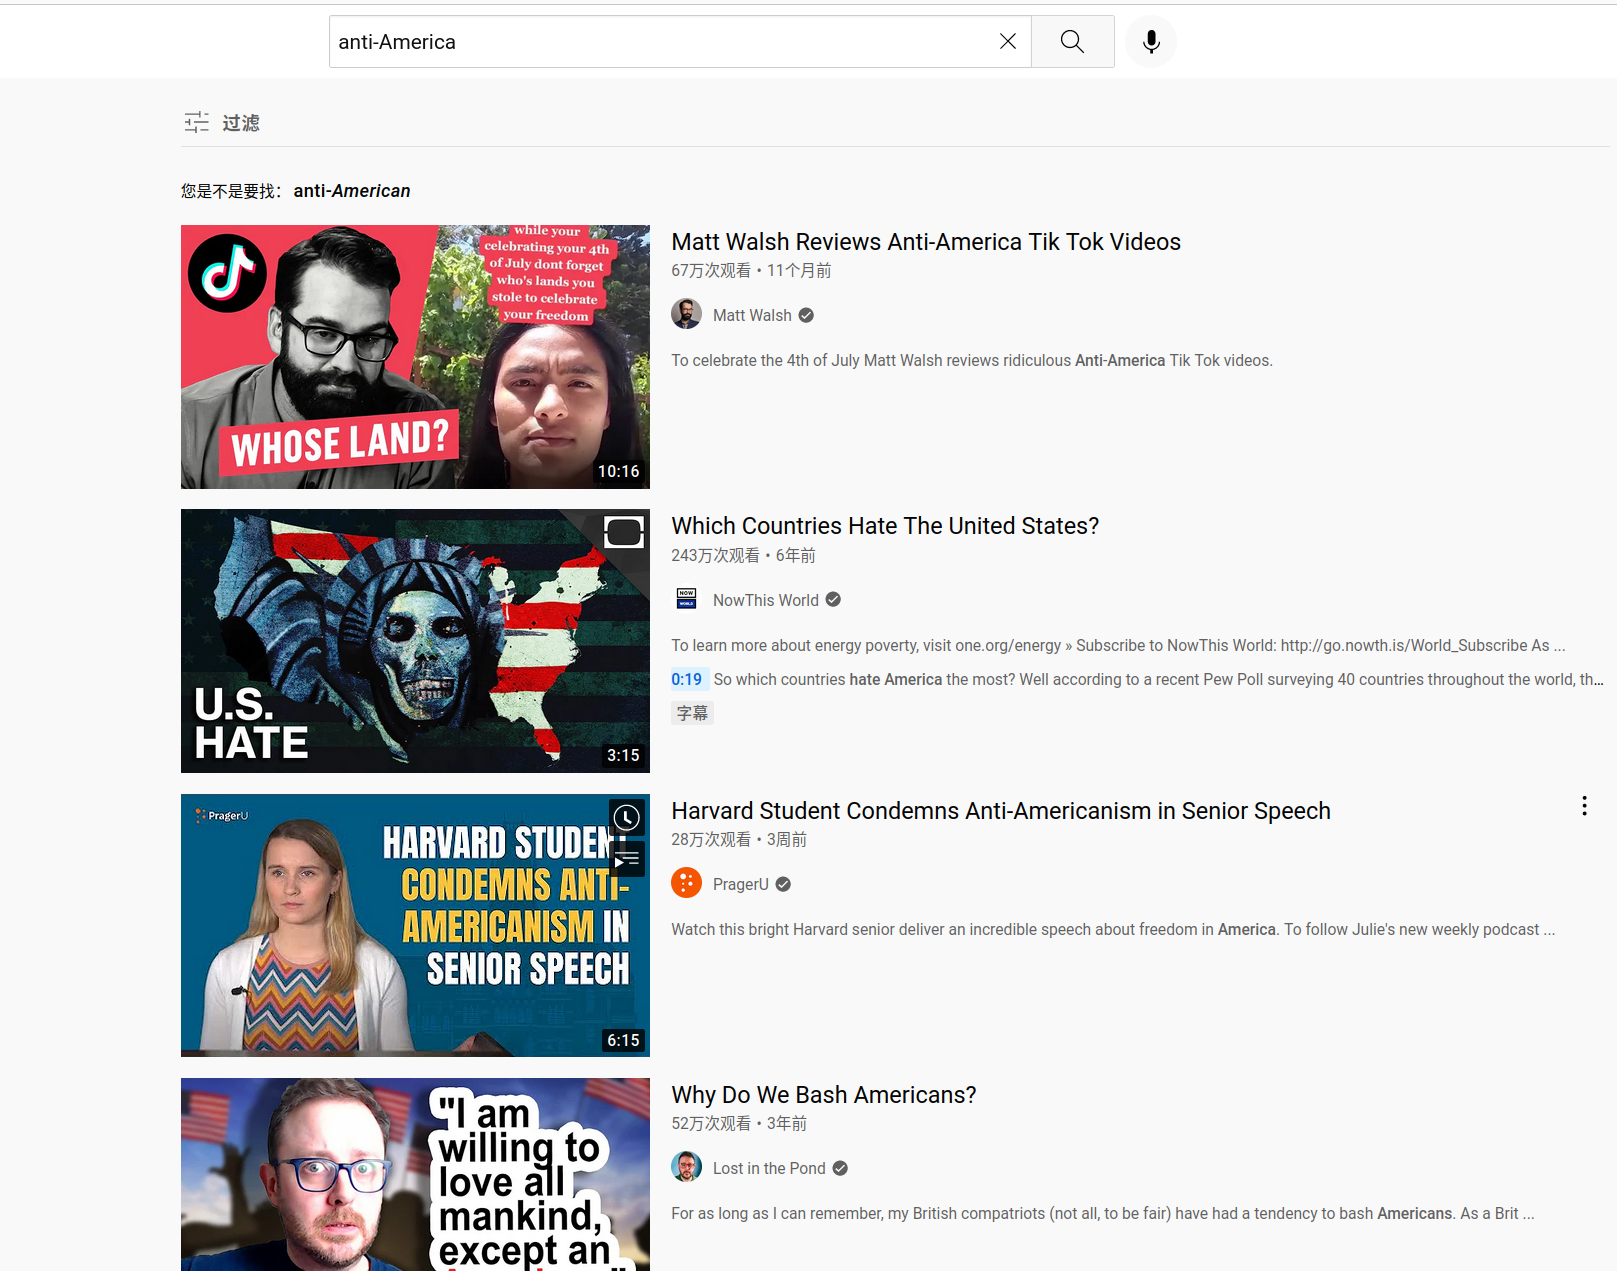Image resolution: width=1617 pixels, height=1271 pixels.
Task: Open title Why Do We Bash Americans?
Action: pos(824,1095)
